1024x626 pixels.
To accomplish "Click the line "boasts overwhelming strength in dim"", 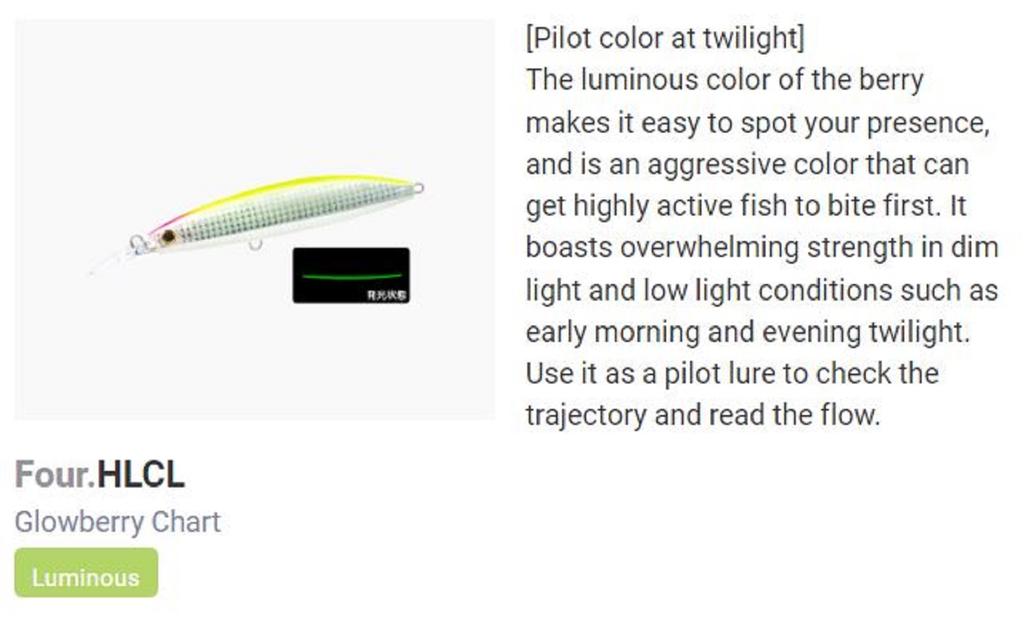I will [761, 247].
